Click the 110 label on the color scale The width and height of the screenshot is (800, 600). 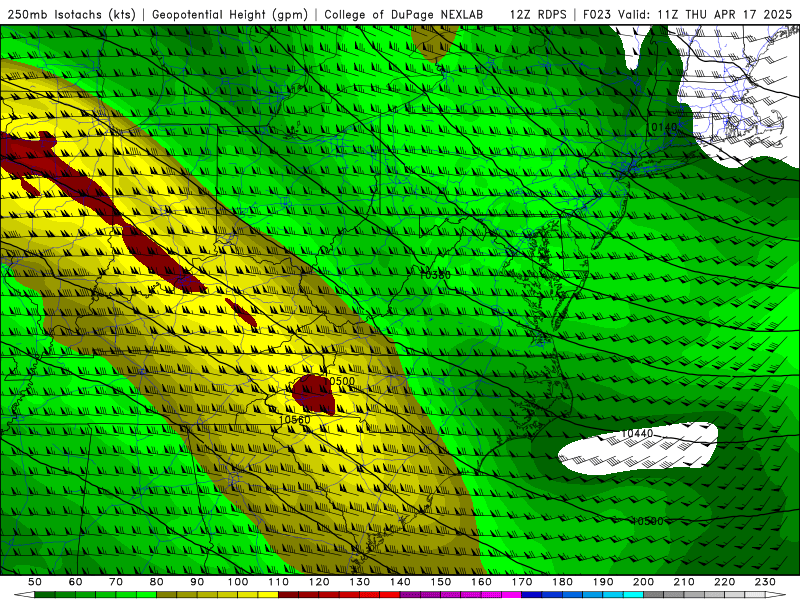tap(279, 582)
